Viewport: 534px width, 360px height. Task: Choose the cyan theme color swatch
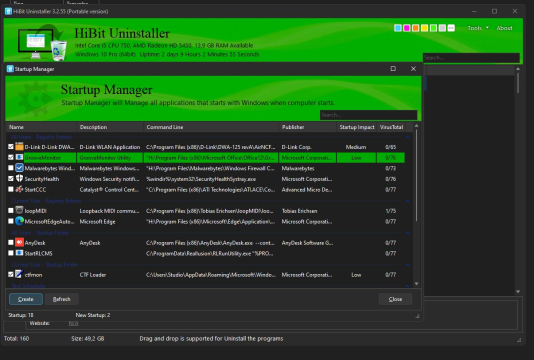pyautogui.click(x=398, y=28)
